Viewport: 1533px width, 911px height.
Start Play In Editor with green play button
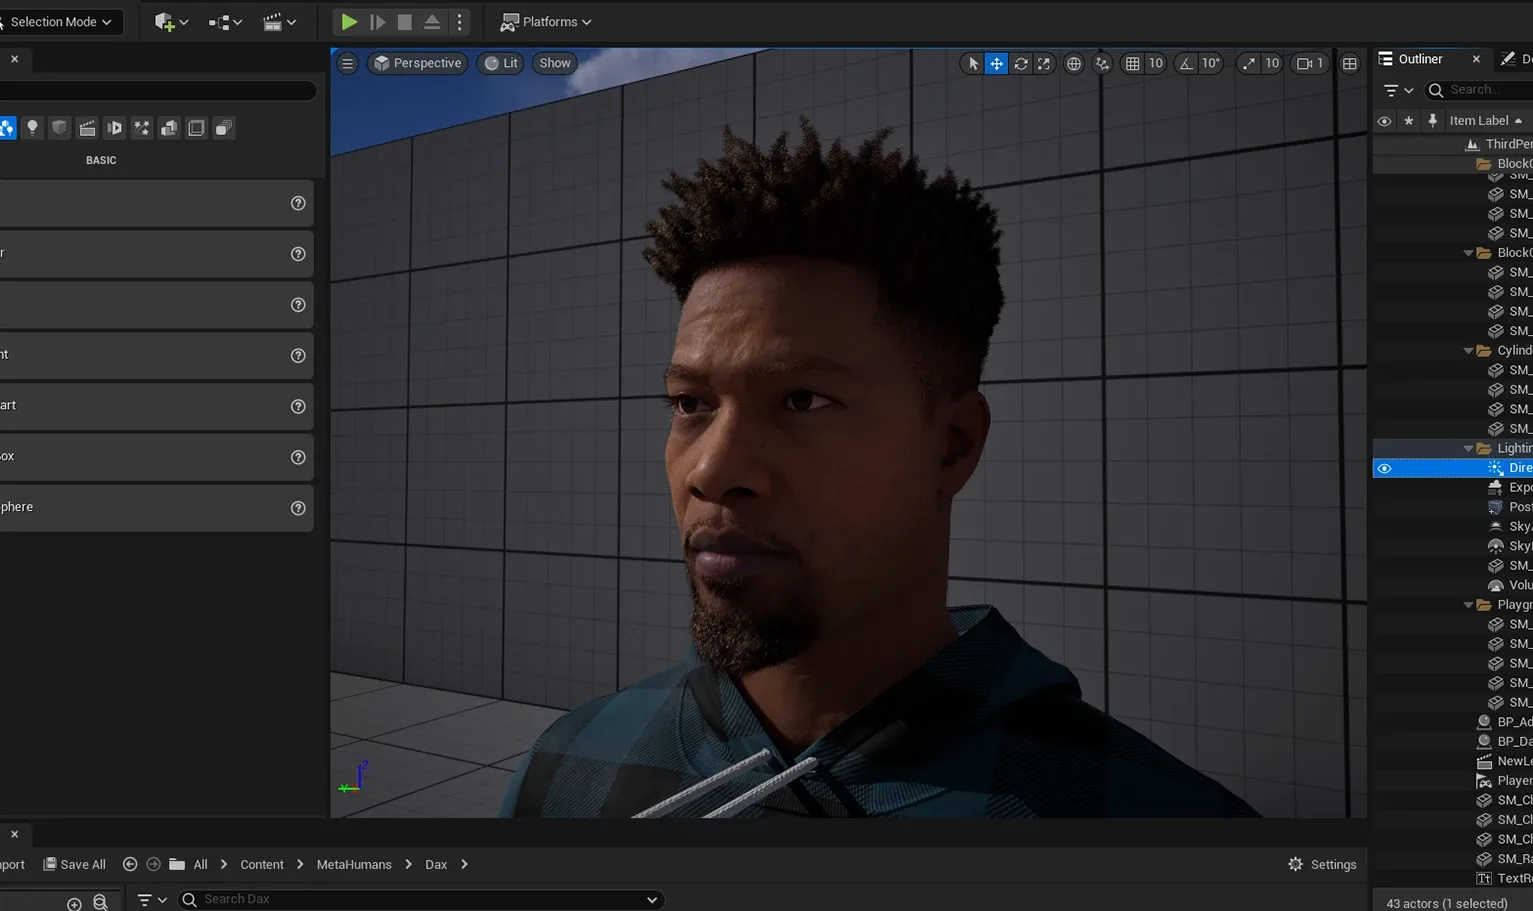pos(349,21)
